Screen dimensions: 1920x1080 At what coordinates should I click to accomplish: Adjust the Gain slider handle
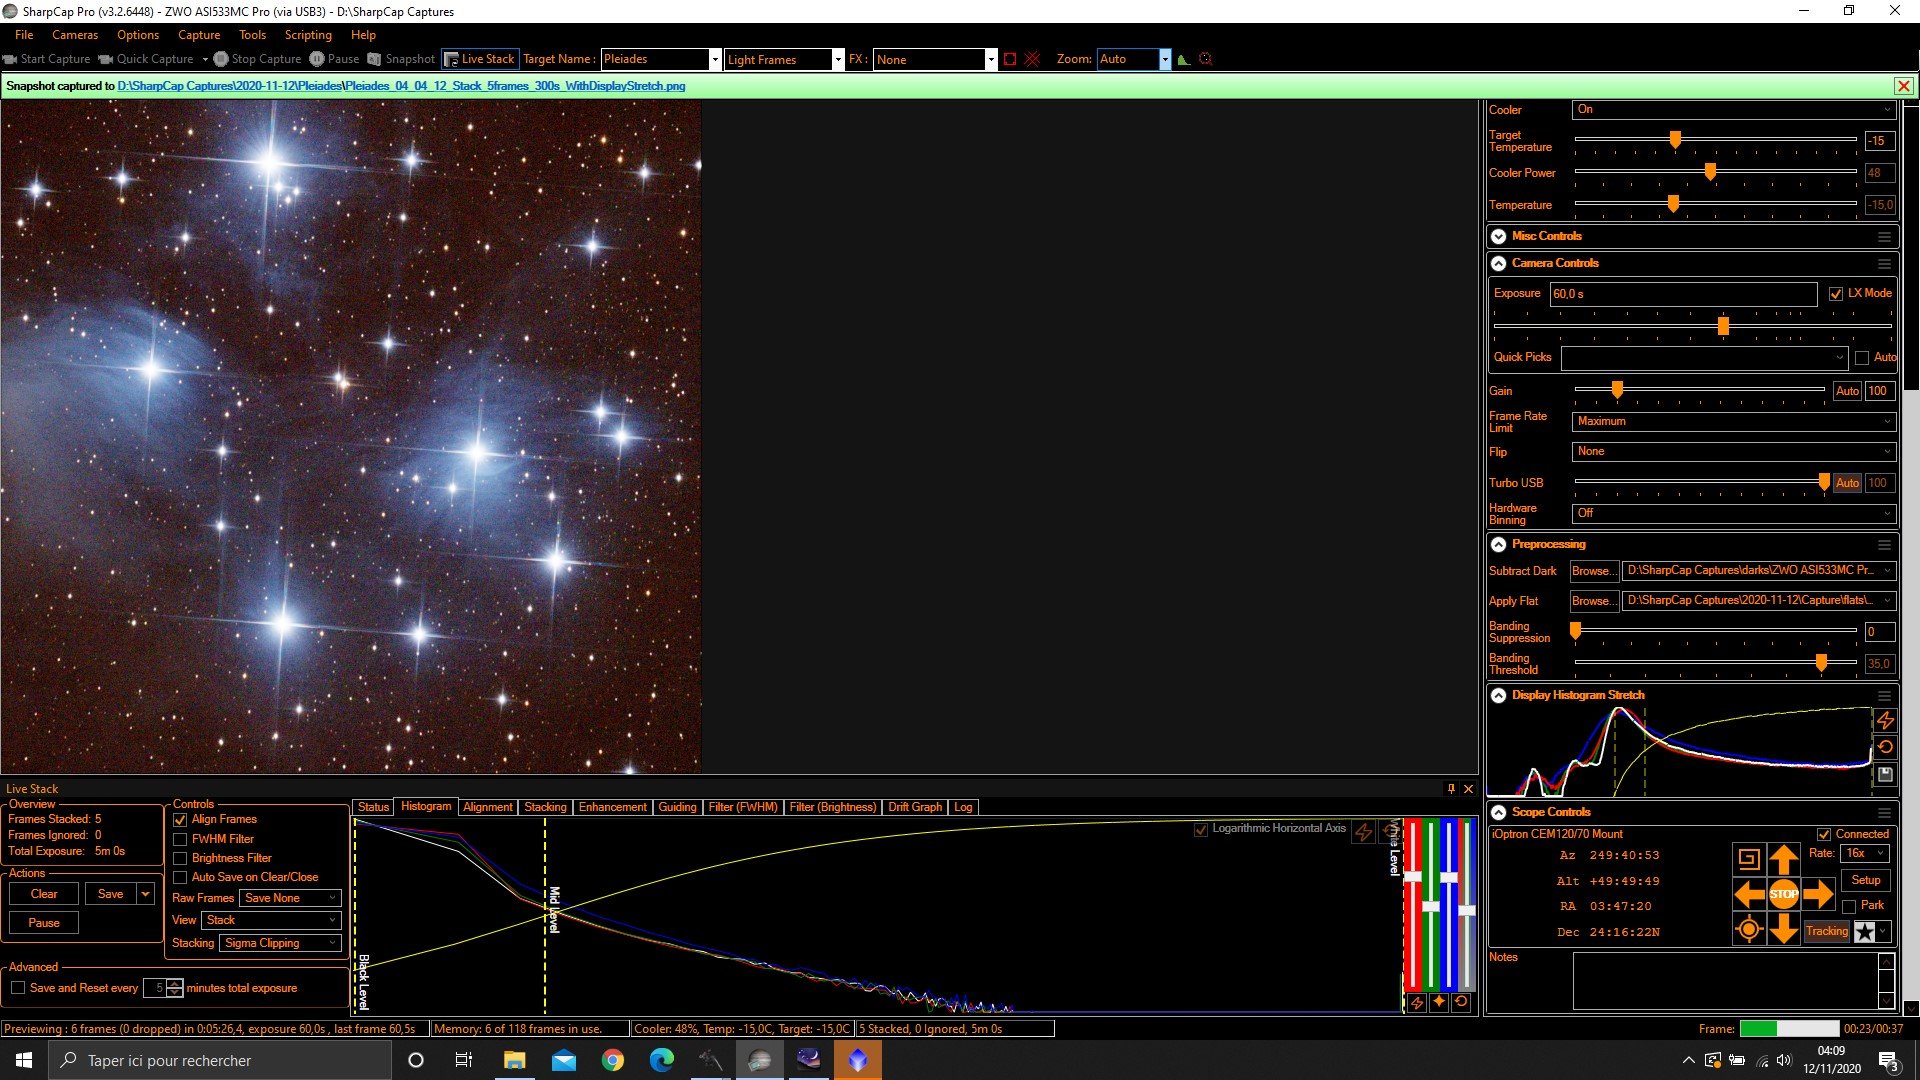pyautogui.click(x=1616, y=390)
